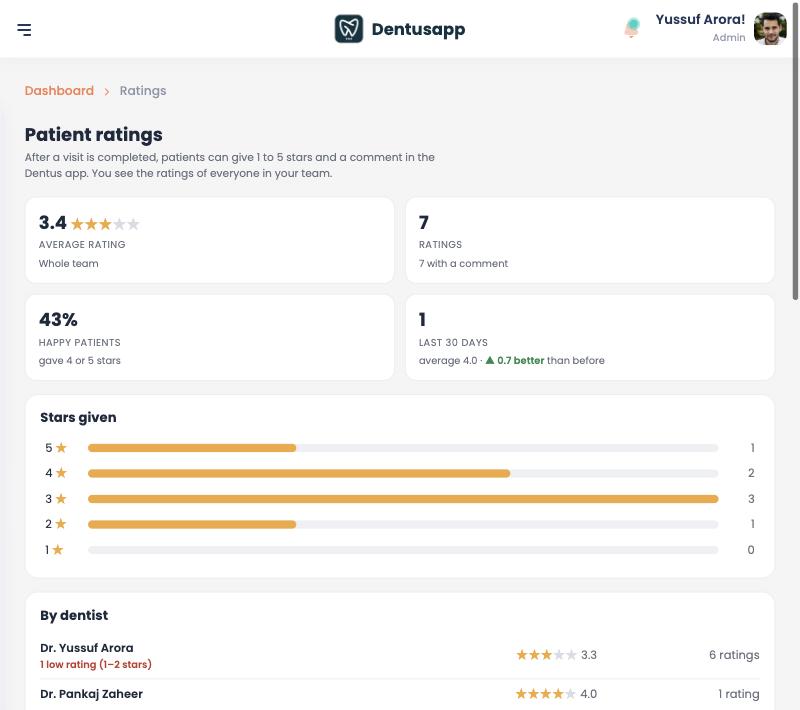Viewport: 800px width, 710px height.
Task: Click Dr. Yussuf Arora's star rating icons
Action: [x=546, y=654]
